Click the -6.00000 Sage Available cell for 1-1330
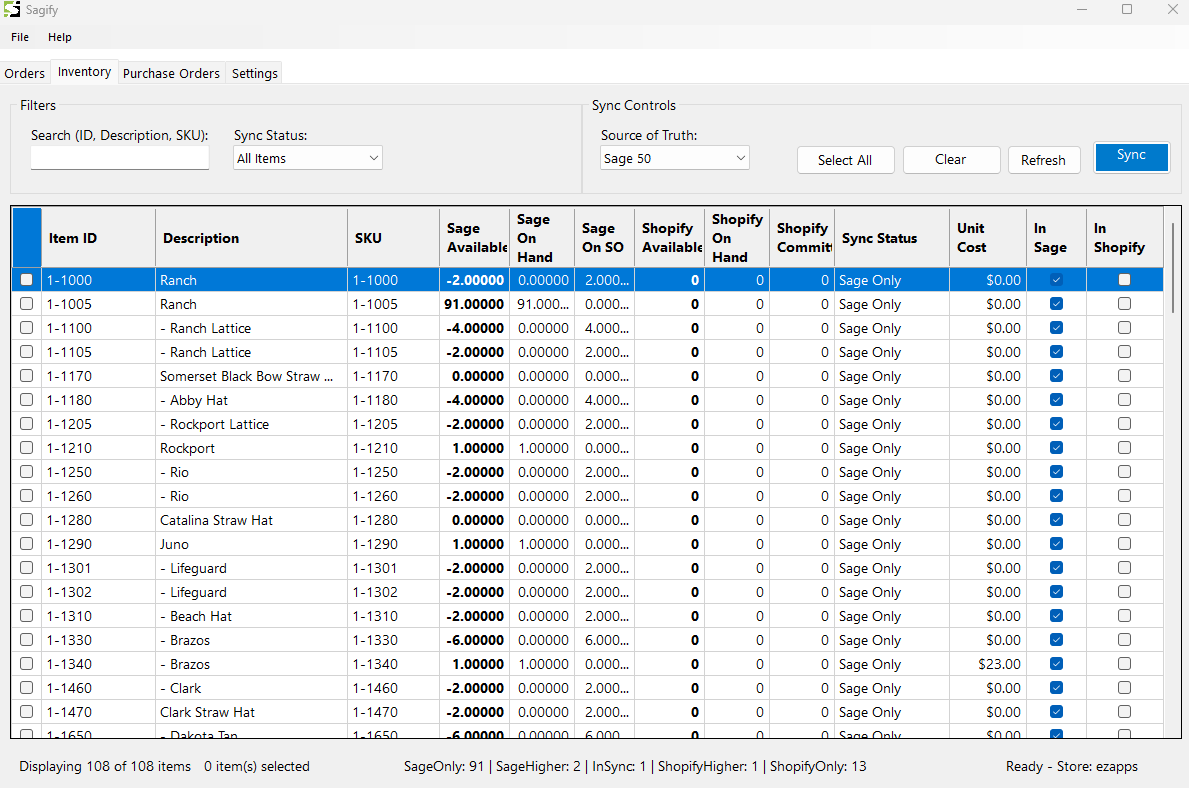This screenshot has width=1189, height=788. tap(475, 640)
